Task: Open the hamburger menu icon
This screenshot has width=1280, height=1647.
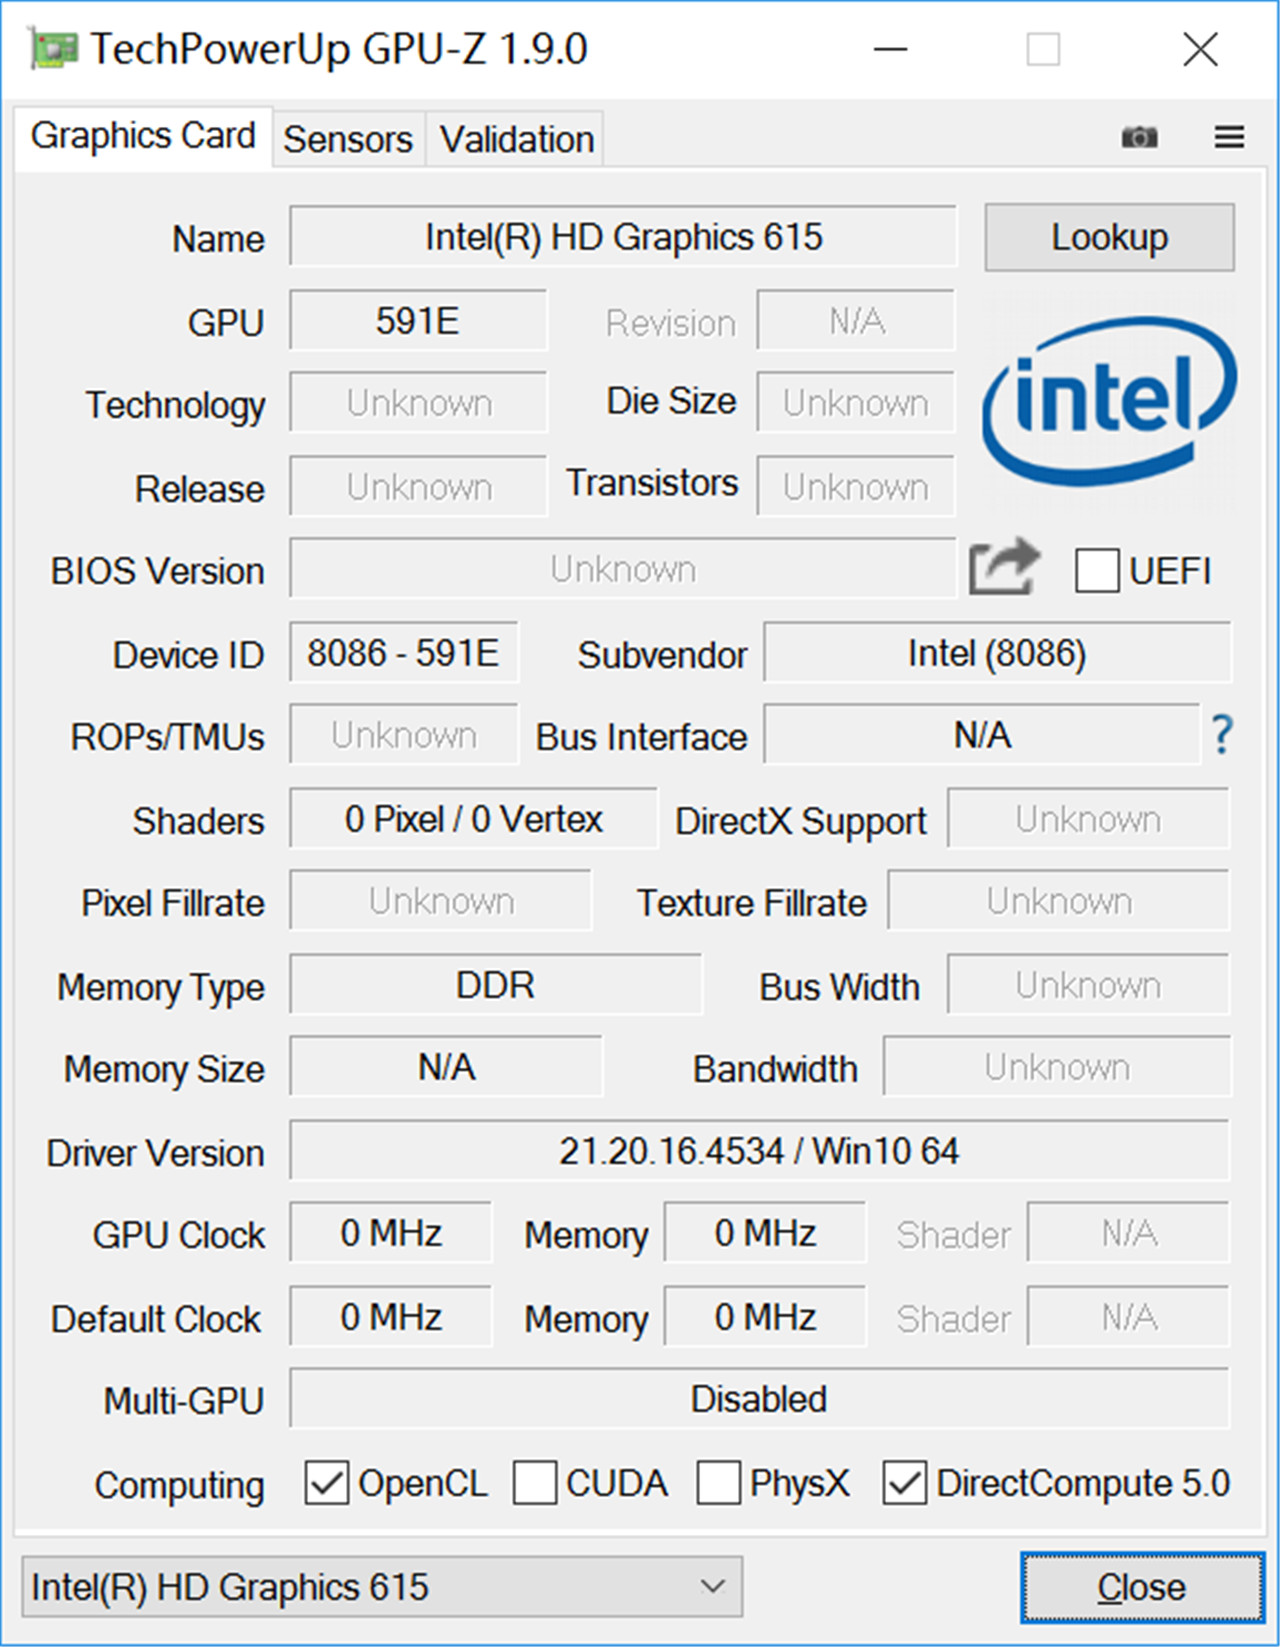Action: click(x=1229, y=137)
